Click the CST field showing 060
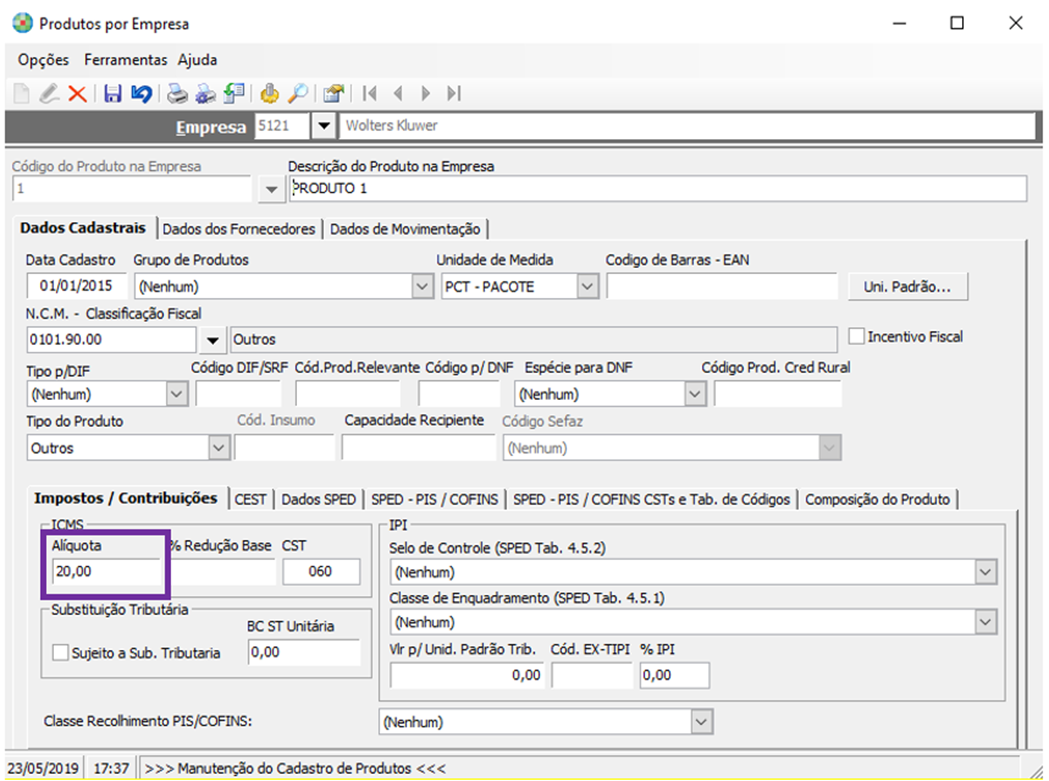 point(321,572)
